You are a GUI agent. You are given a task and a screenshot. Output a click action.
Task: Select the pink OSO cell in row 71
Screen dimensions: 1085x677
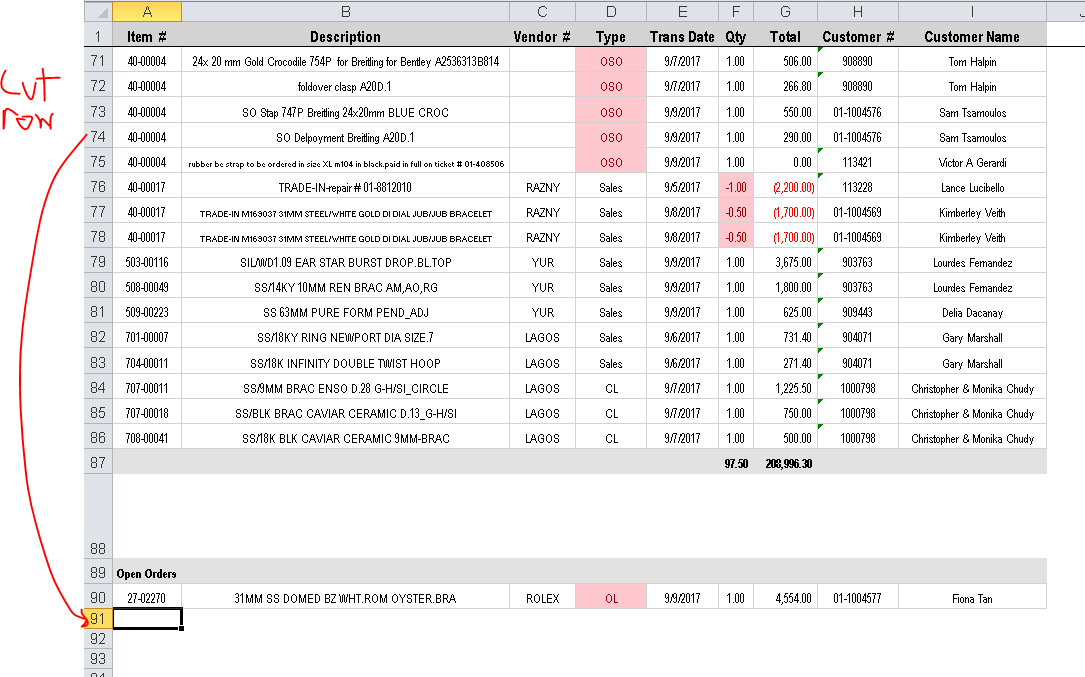610,61
